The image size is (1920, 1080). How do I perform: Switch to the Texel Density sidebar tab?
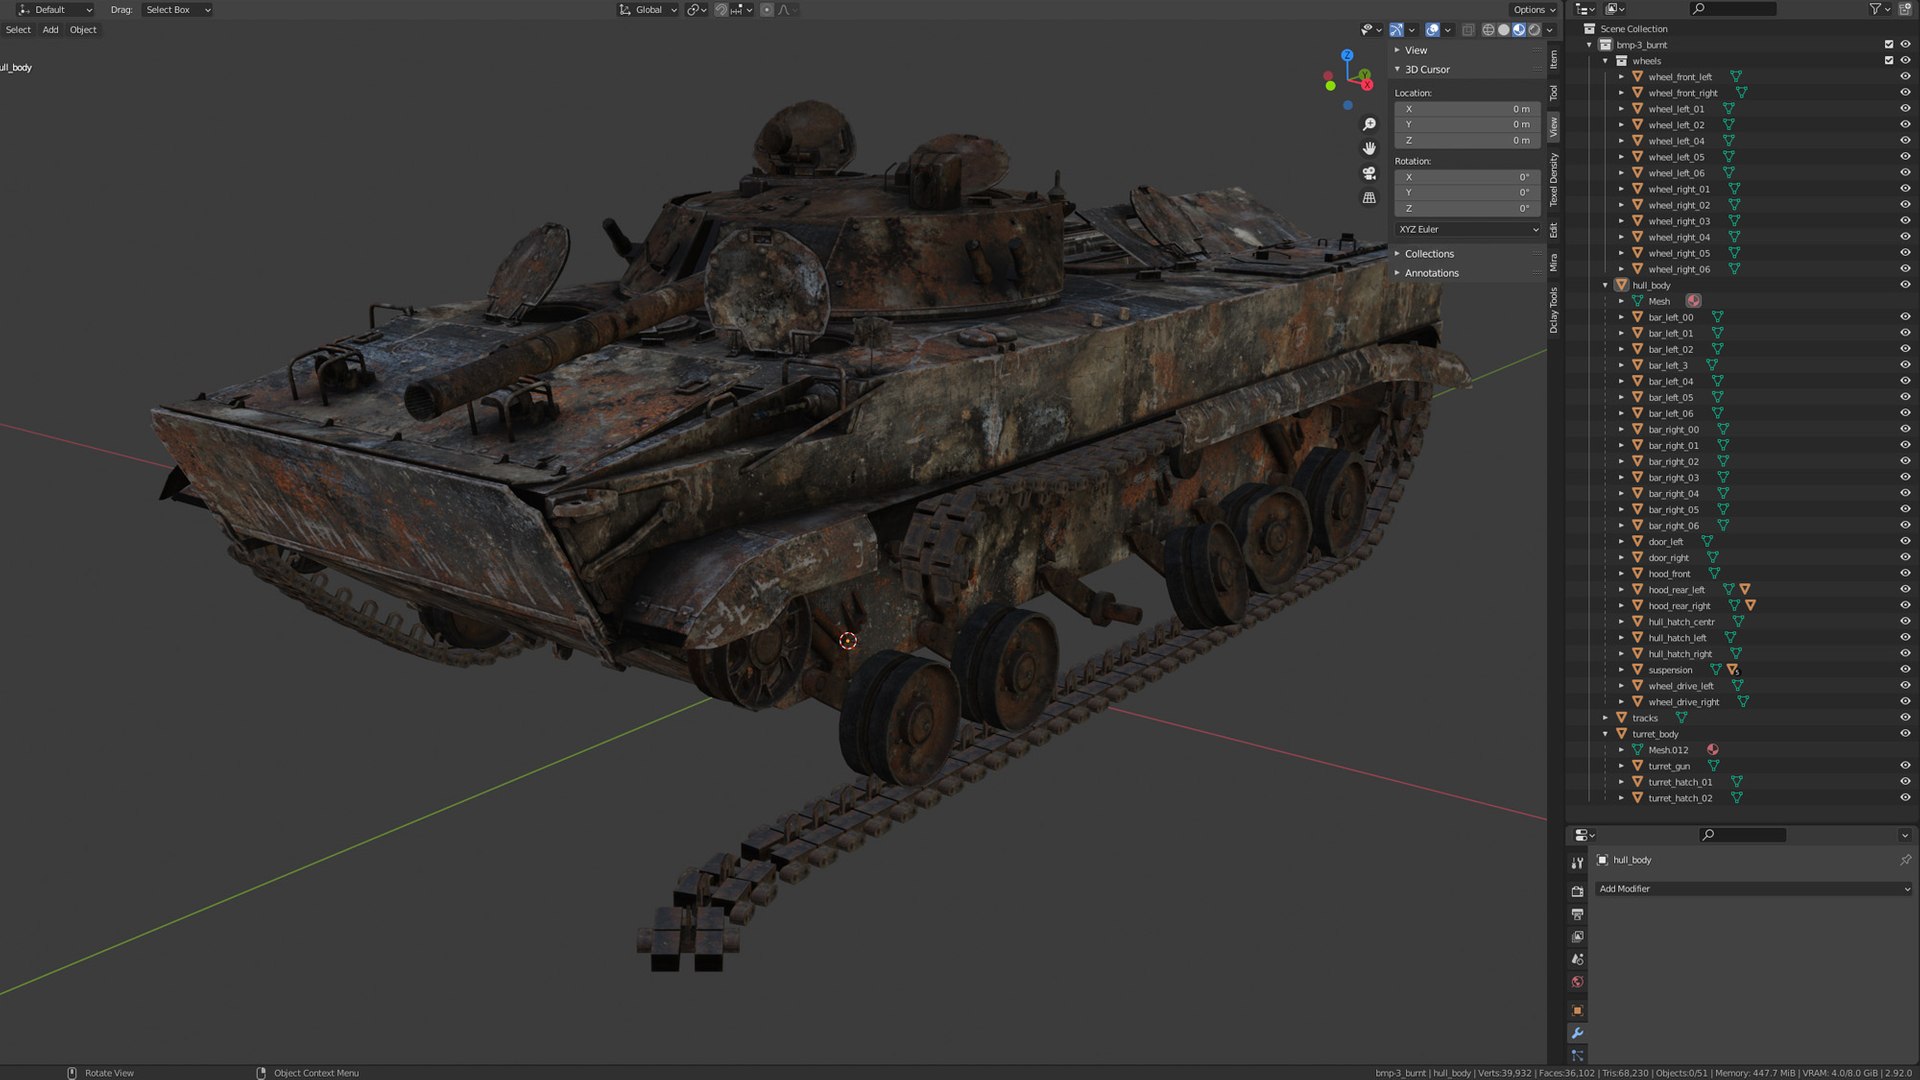(1554, 180)
